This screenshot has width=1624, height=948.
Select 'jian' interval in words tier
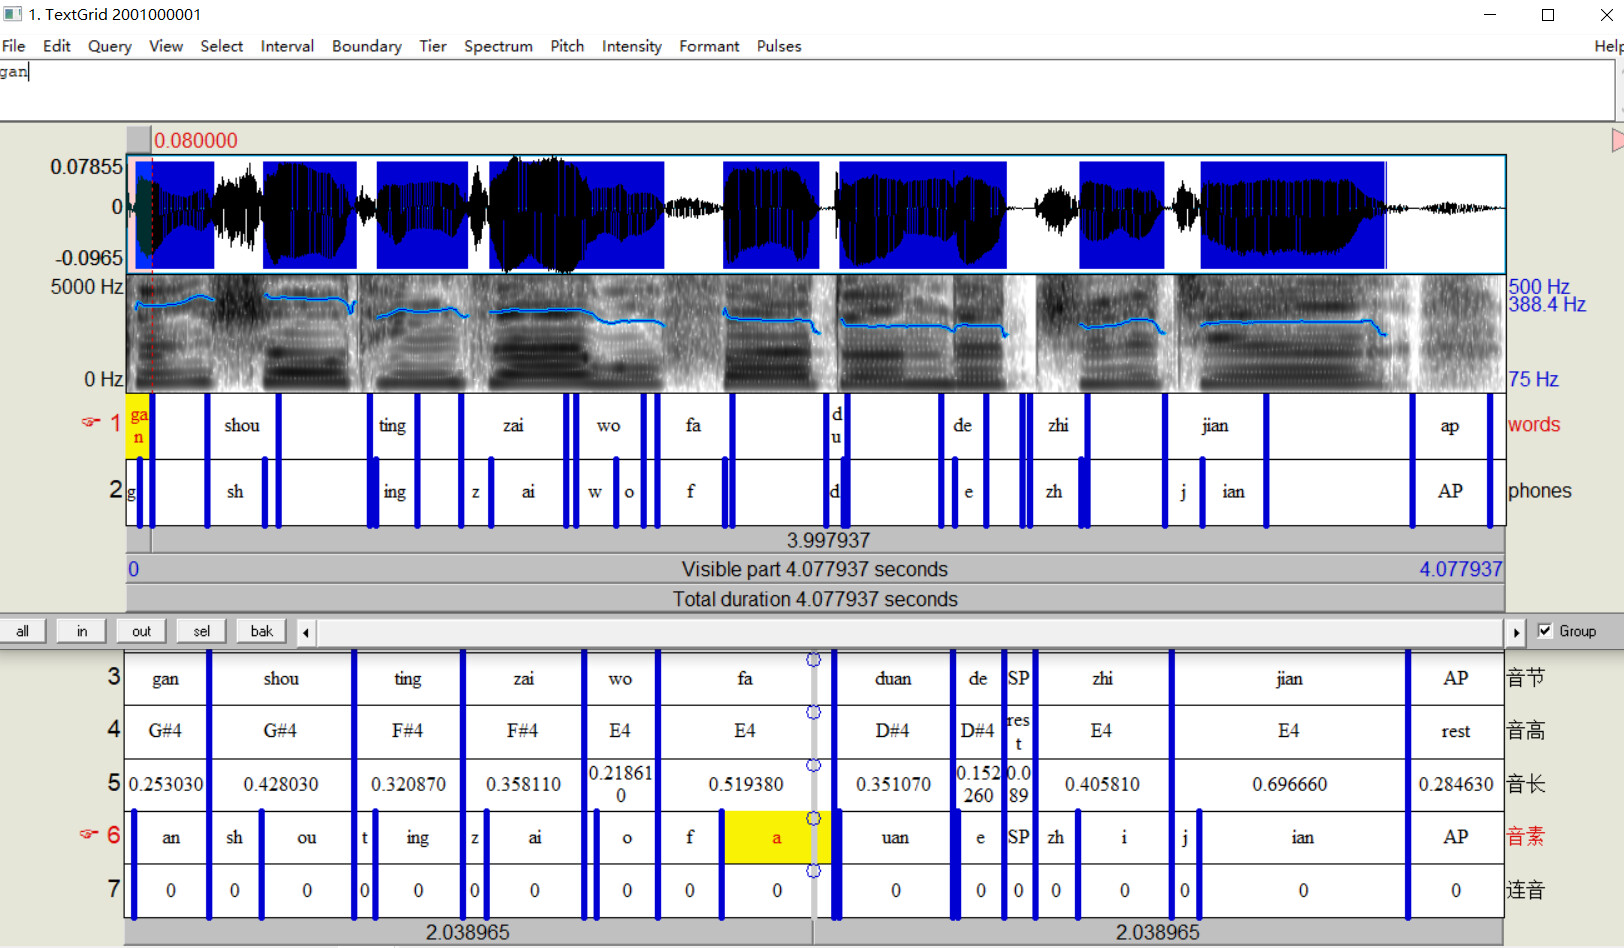[1215, 426]
